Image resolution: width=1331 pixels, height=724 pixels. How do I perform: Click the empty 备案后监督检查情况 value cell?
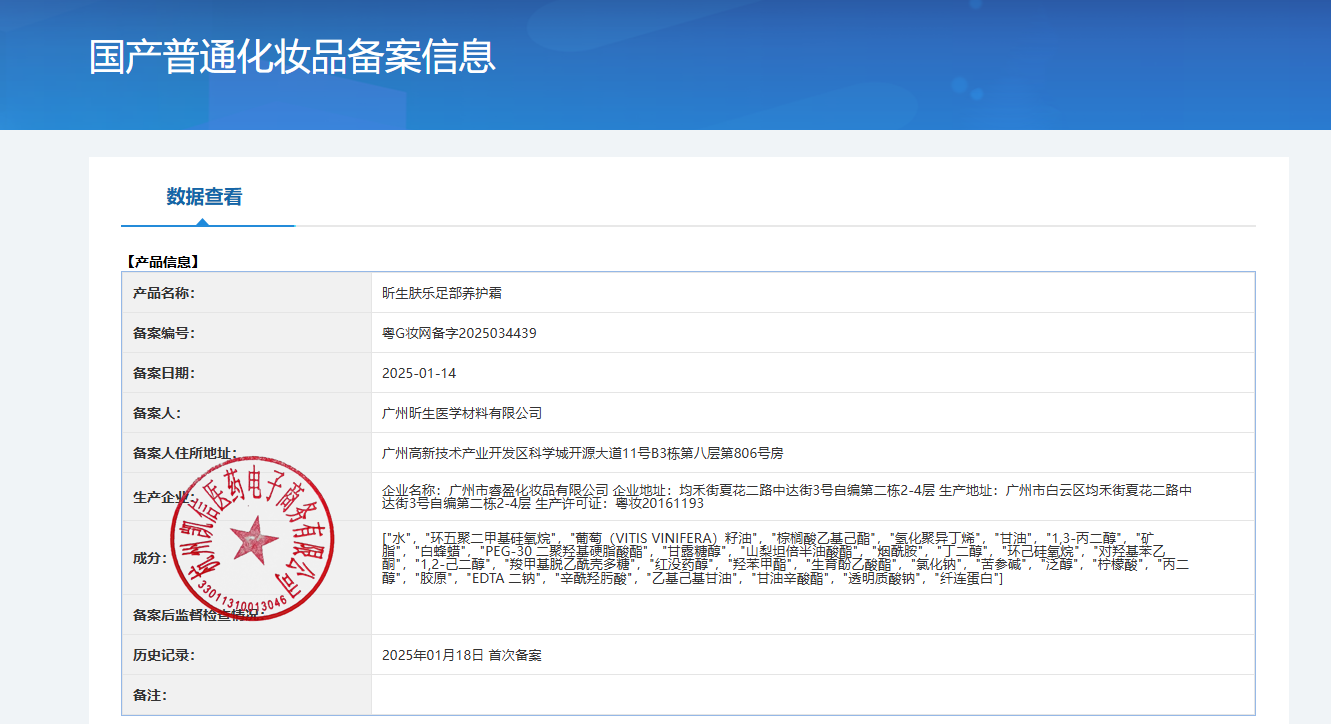point(811,615)
